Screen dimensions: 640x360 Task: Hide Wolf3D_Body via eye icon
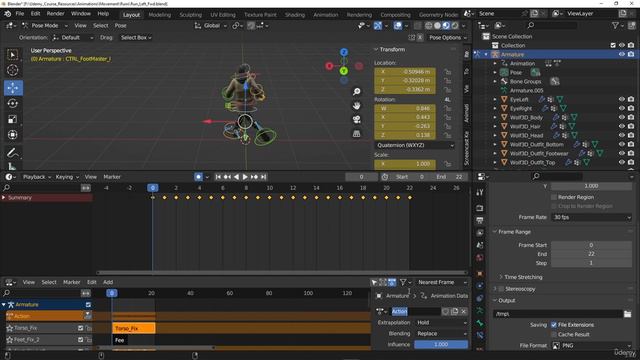(622, 117)
